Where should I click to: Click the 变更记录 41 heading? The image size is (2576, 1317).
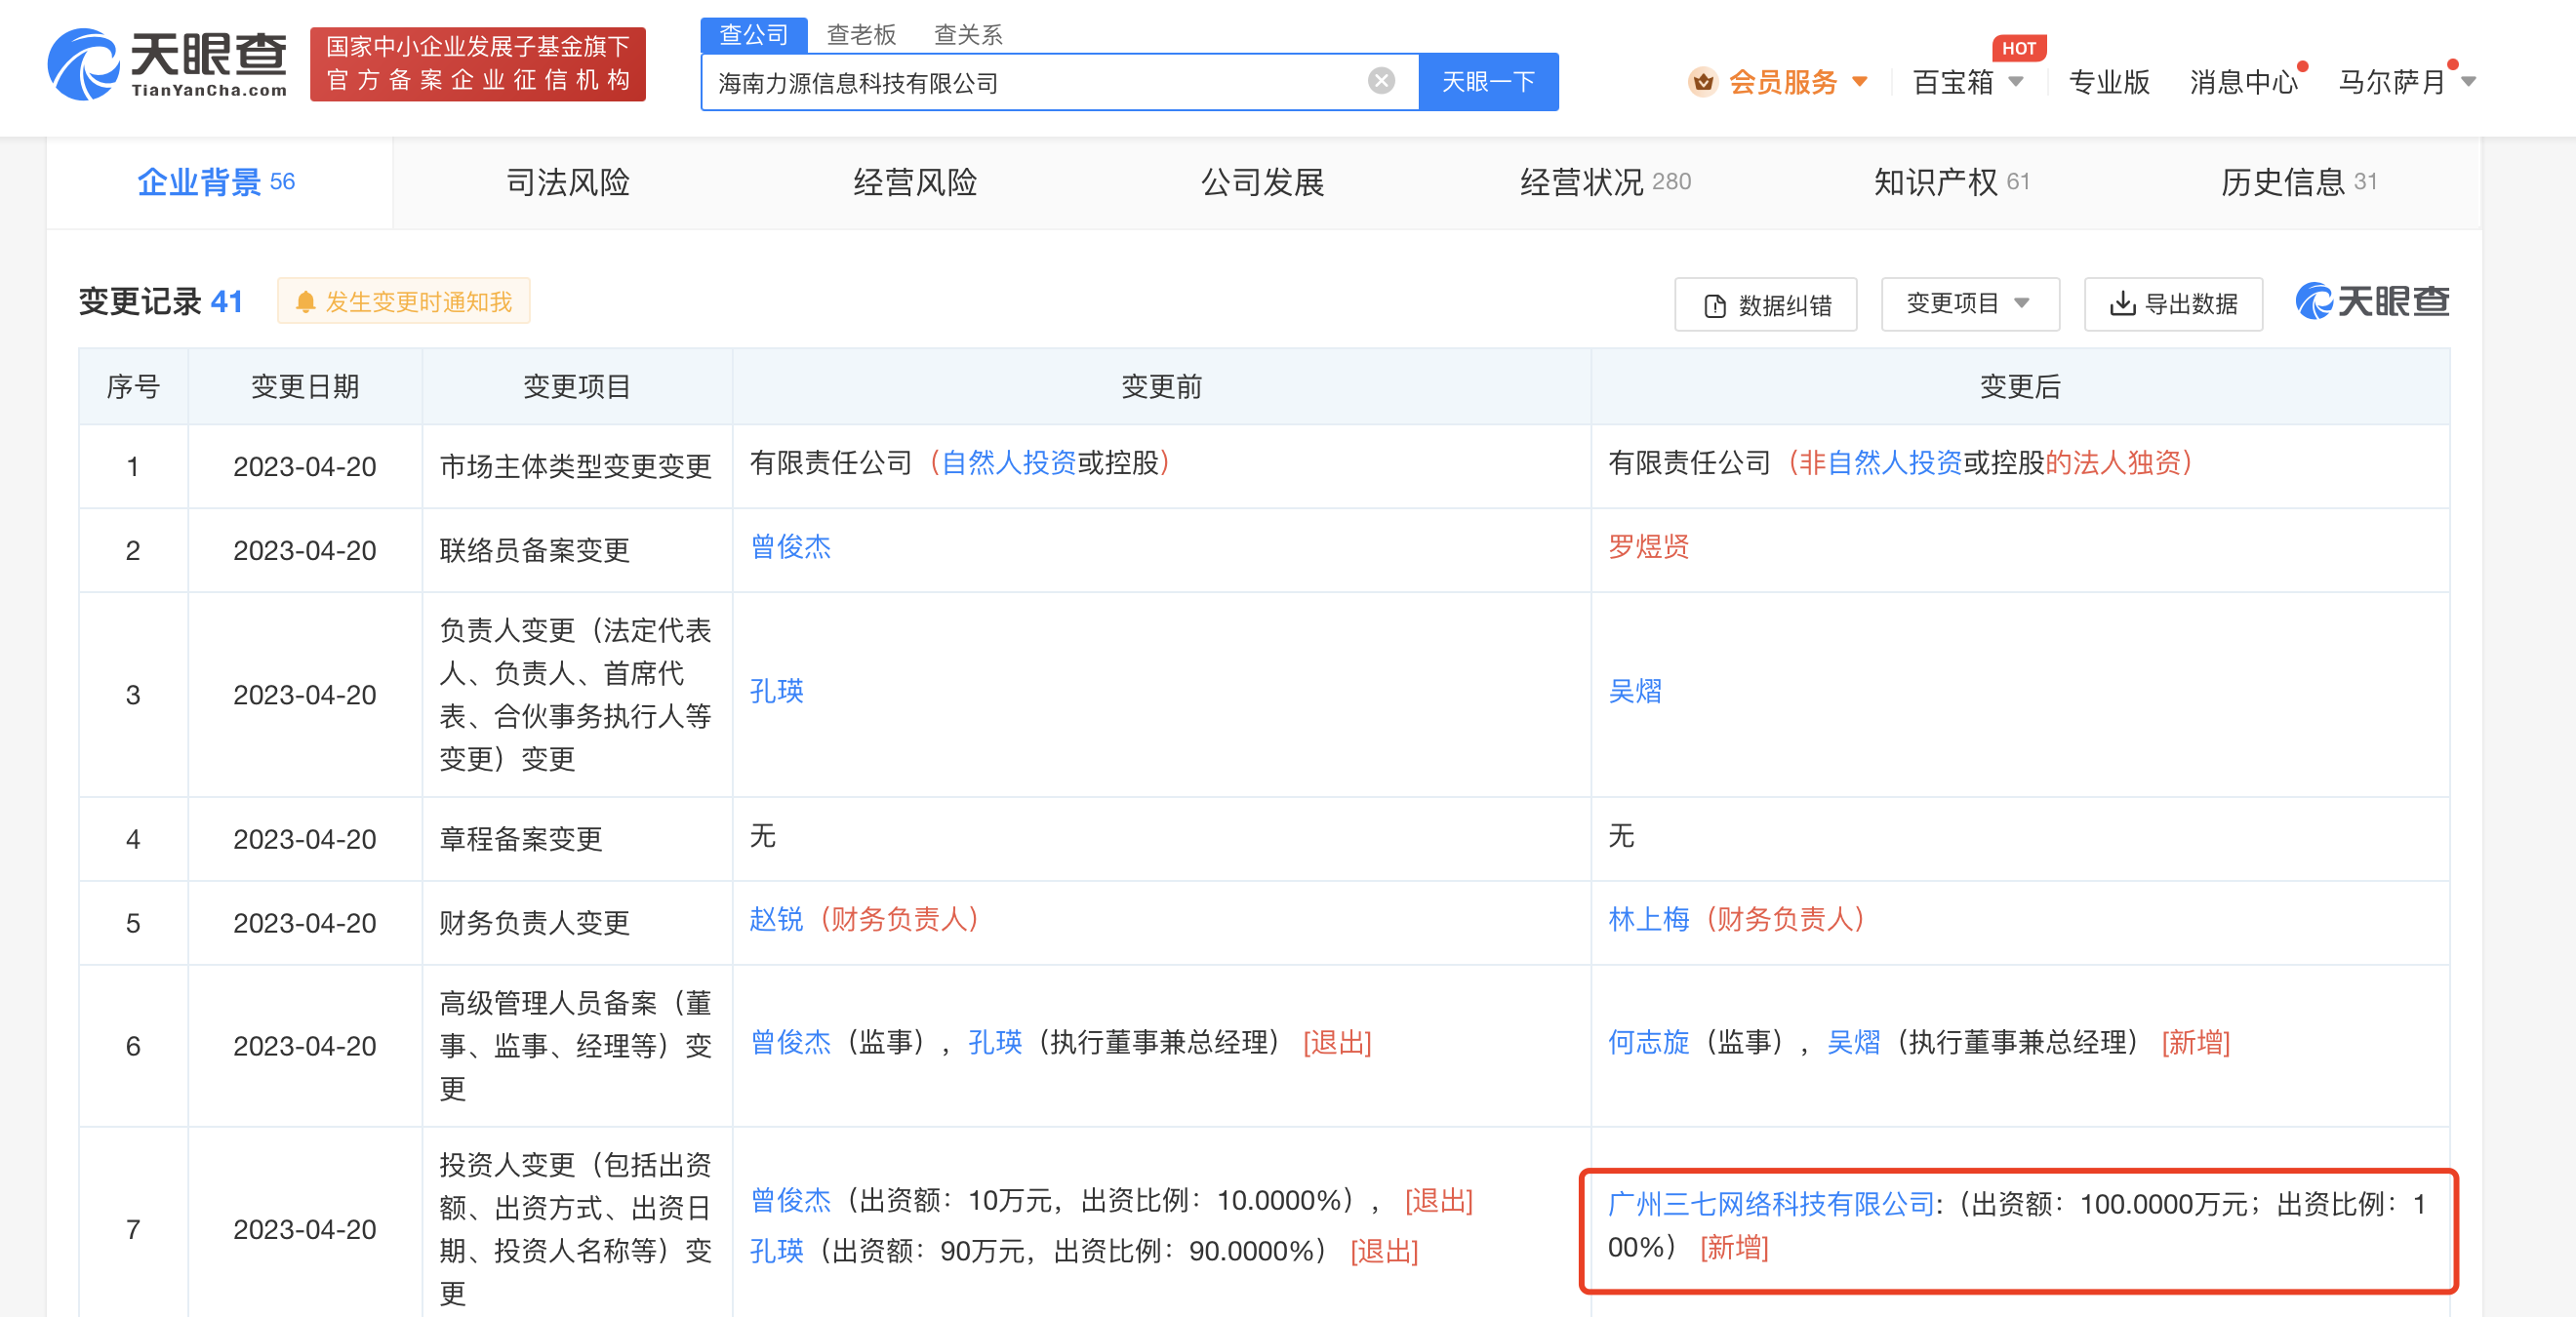(x=161, y=302)
